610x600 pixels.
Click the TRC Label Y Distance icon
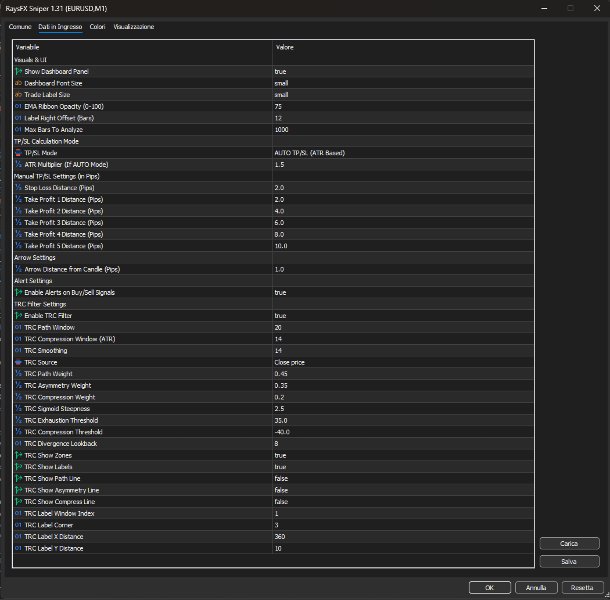(x=18, y=548)
